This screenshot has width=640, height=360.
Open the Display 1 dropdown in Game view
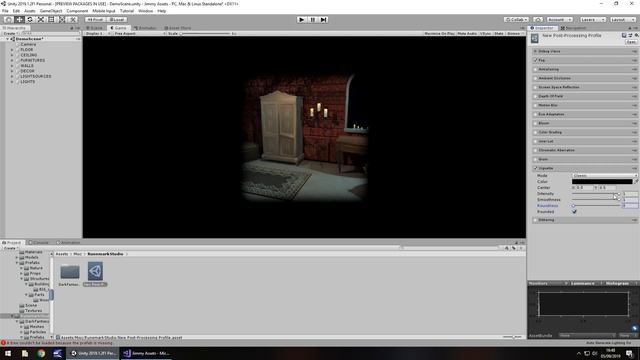(x=97, y=33)
